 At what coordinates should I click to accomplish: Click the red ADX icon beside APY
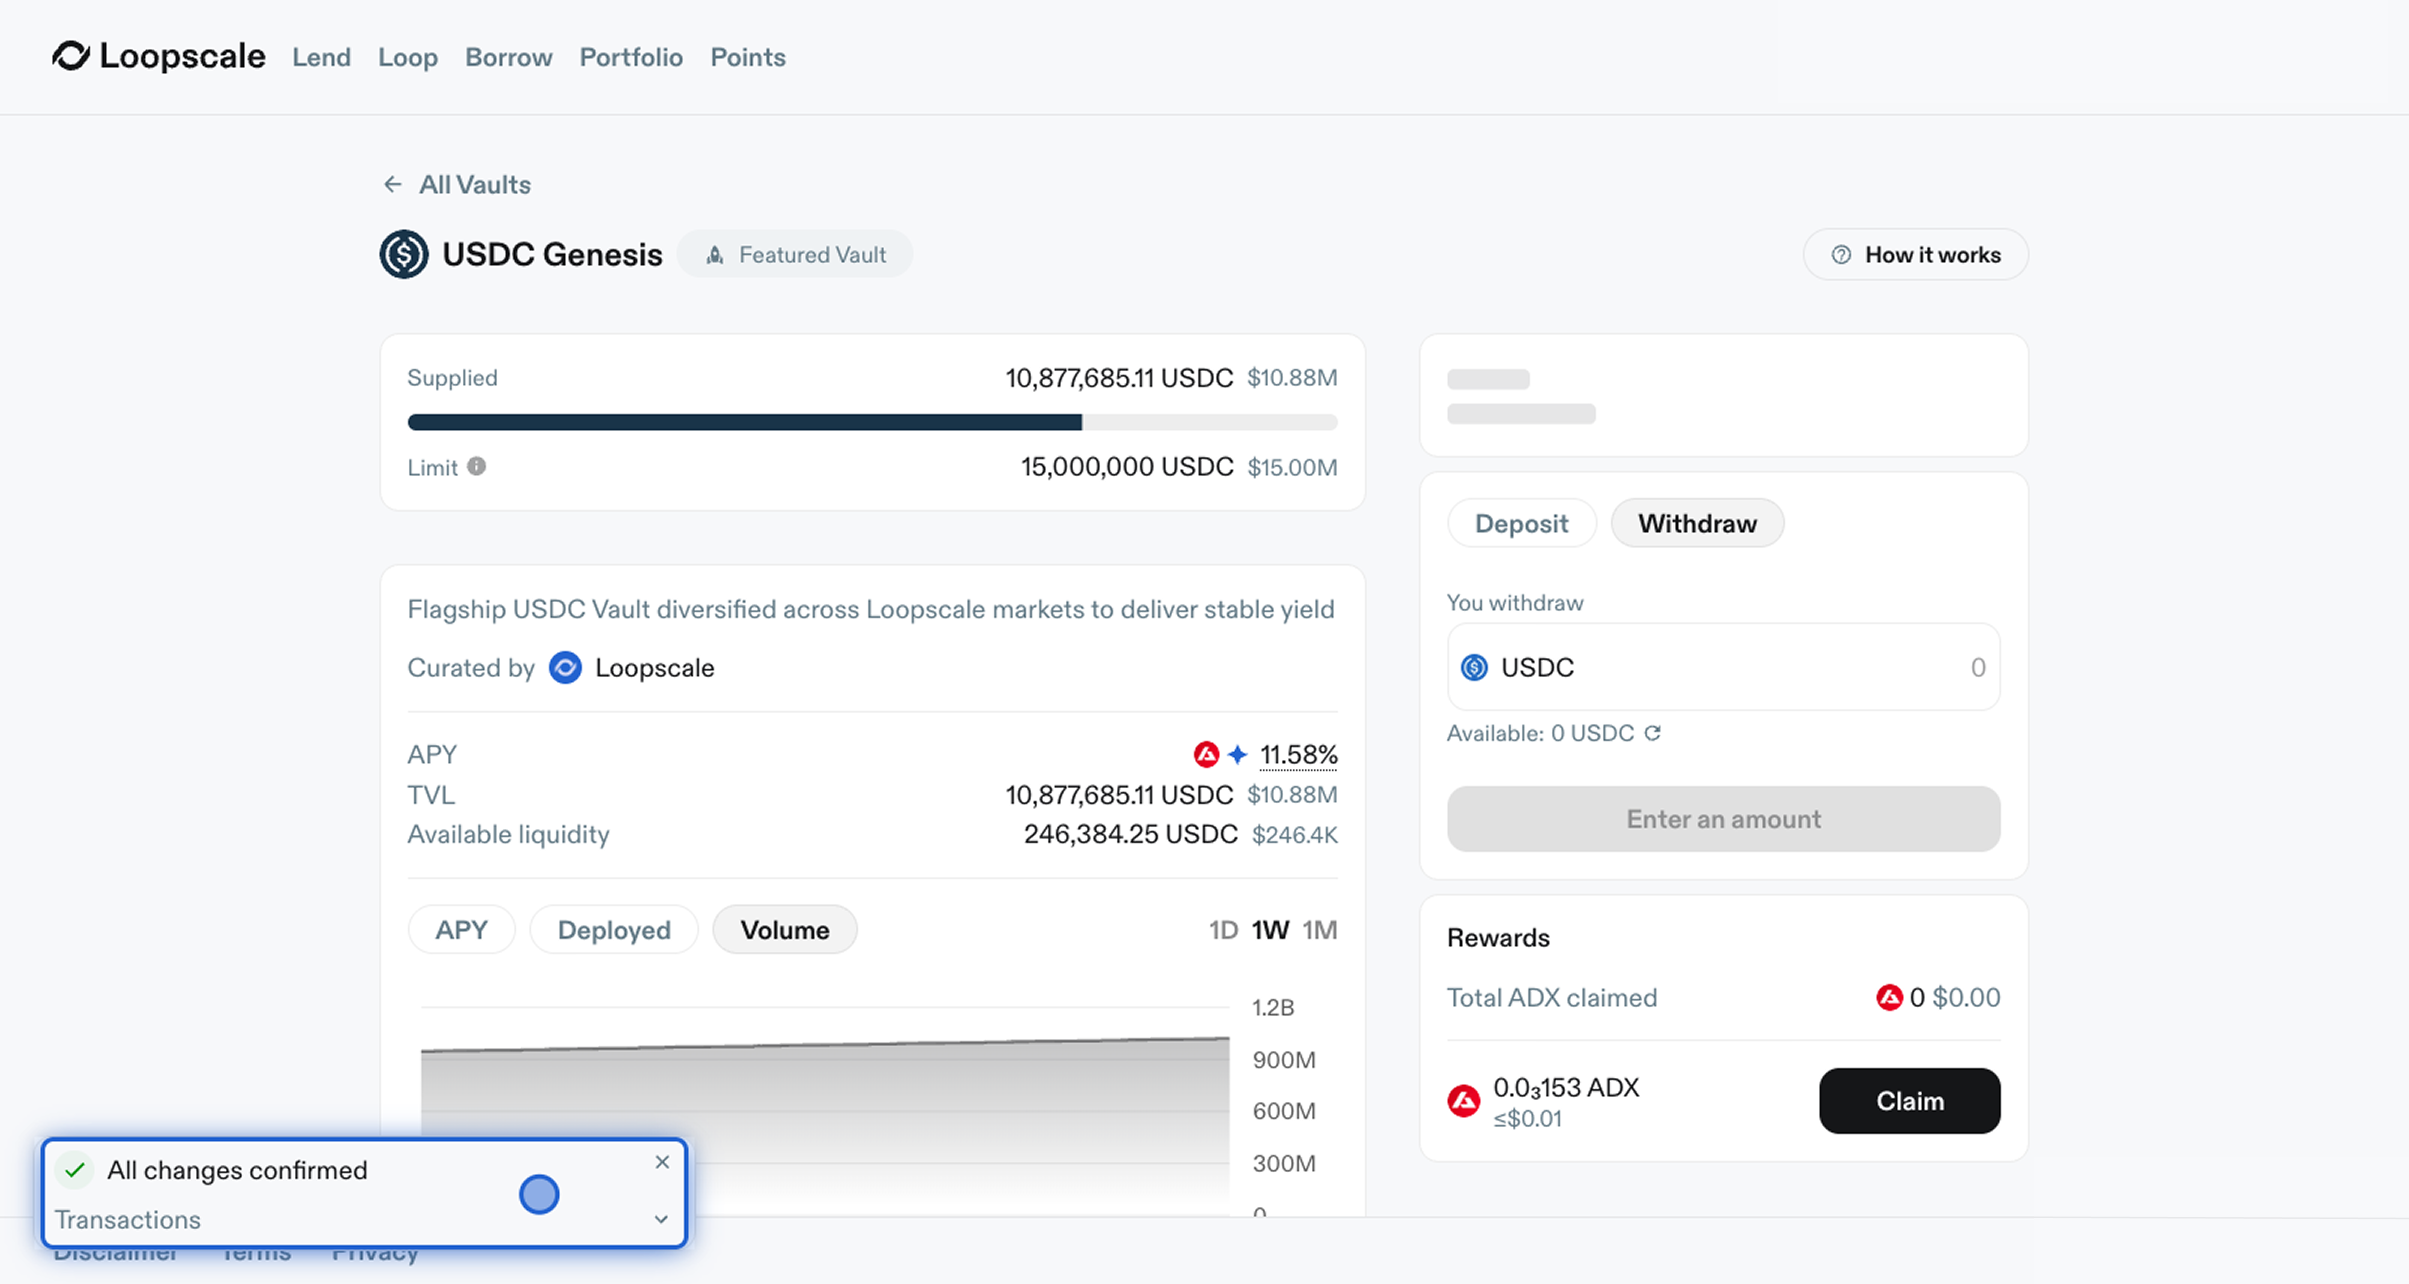(x=1206, y=754)
